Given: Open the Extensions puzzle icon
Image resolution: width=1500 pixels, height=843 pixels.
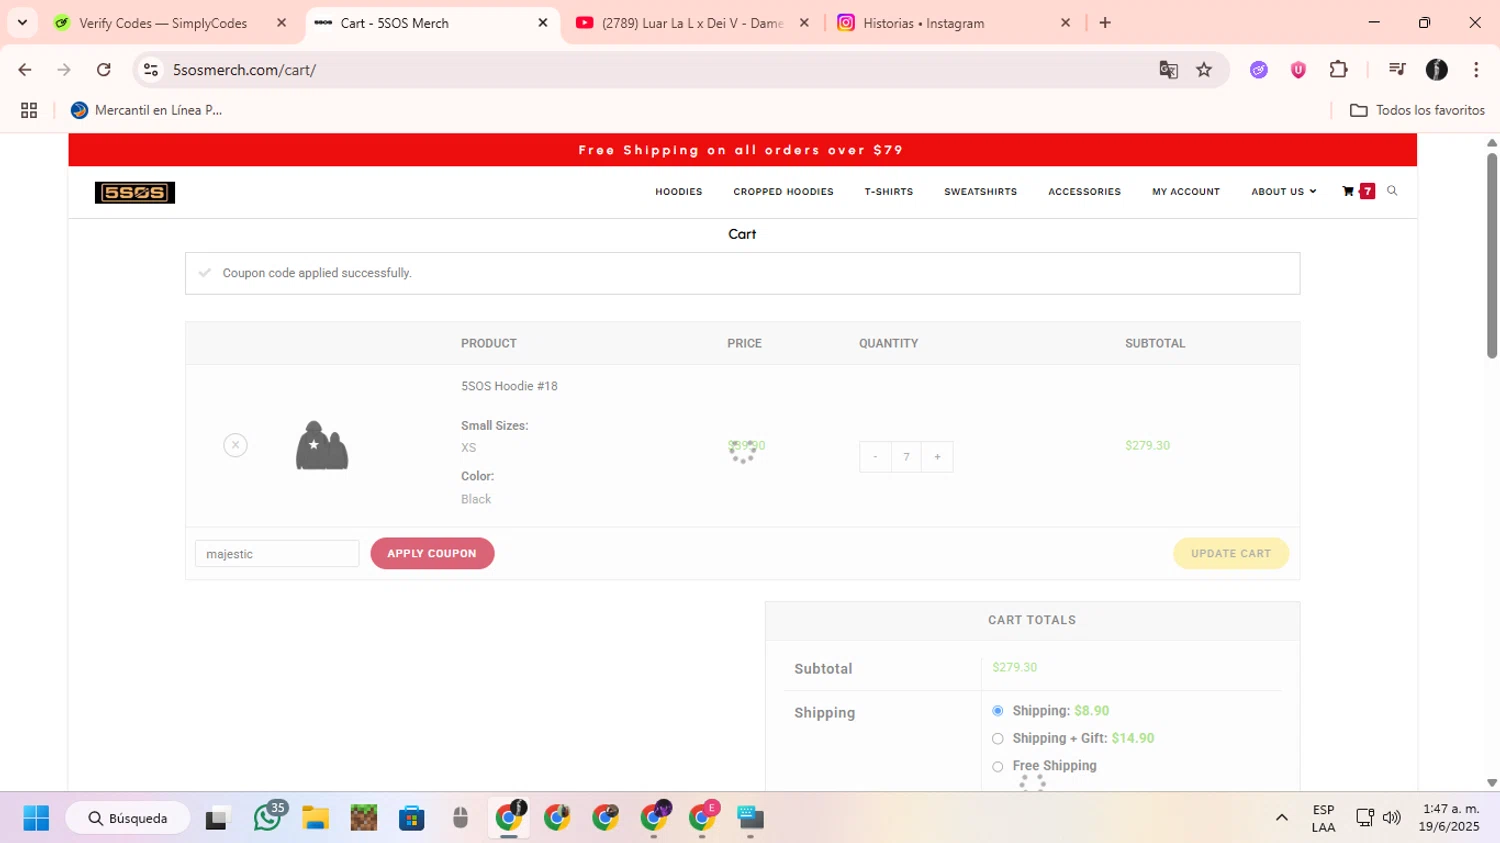Looking at the screenshot, I should tap(1338, 70).
